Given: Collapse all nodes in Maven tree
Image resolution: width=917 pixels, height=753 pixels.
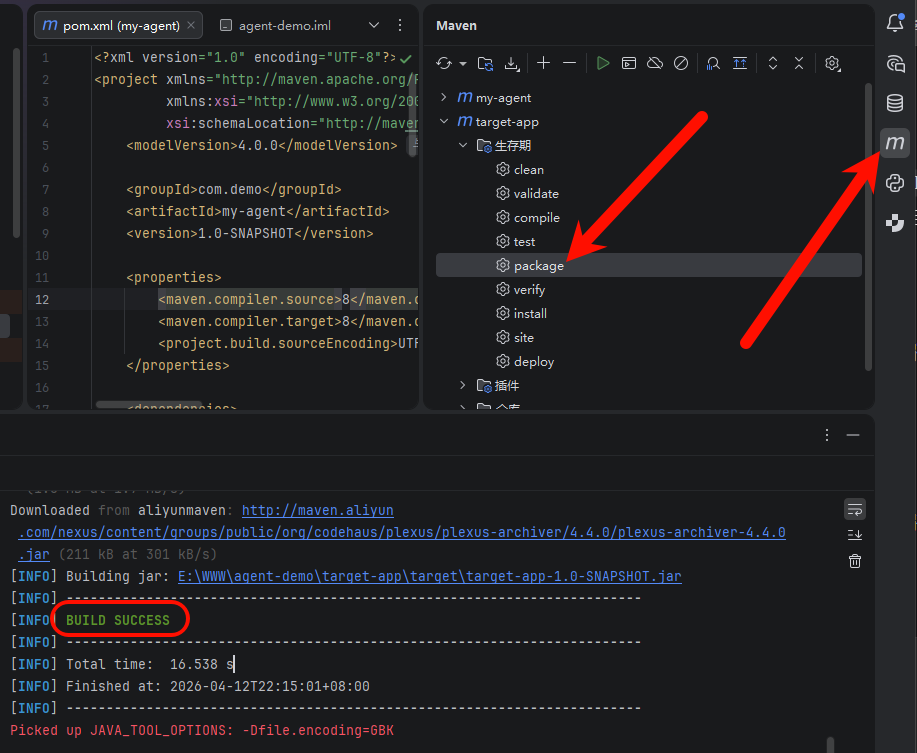Looking at the screenshot, I should pos(799,63).
